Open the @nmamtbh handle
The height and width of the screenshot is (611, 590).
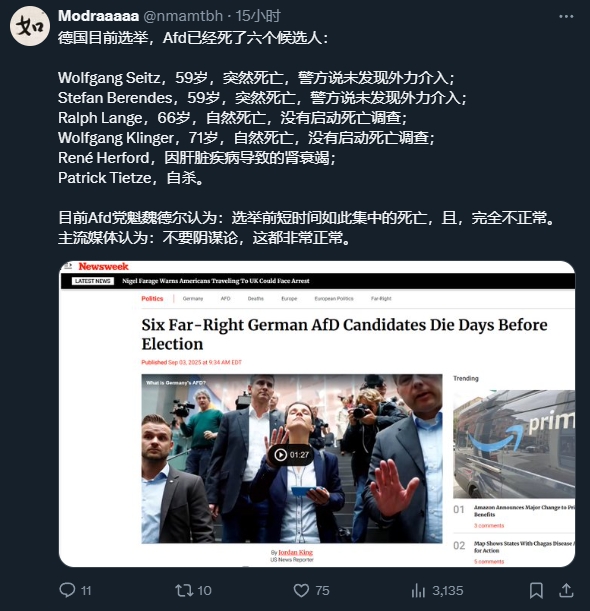[x=183, y=16]
